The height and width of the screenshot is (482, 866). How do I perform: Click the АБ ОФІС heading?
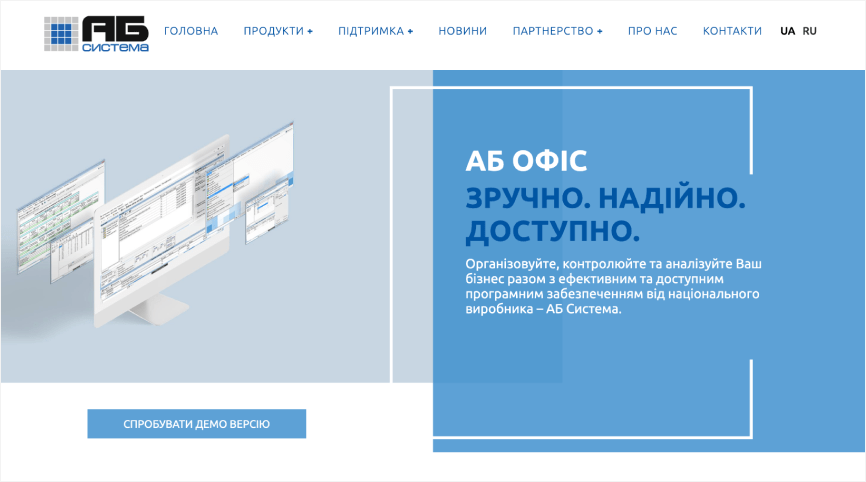[x=526, y=161]
